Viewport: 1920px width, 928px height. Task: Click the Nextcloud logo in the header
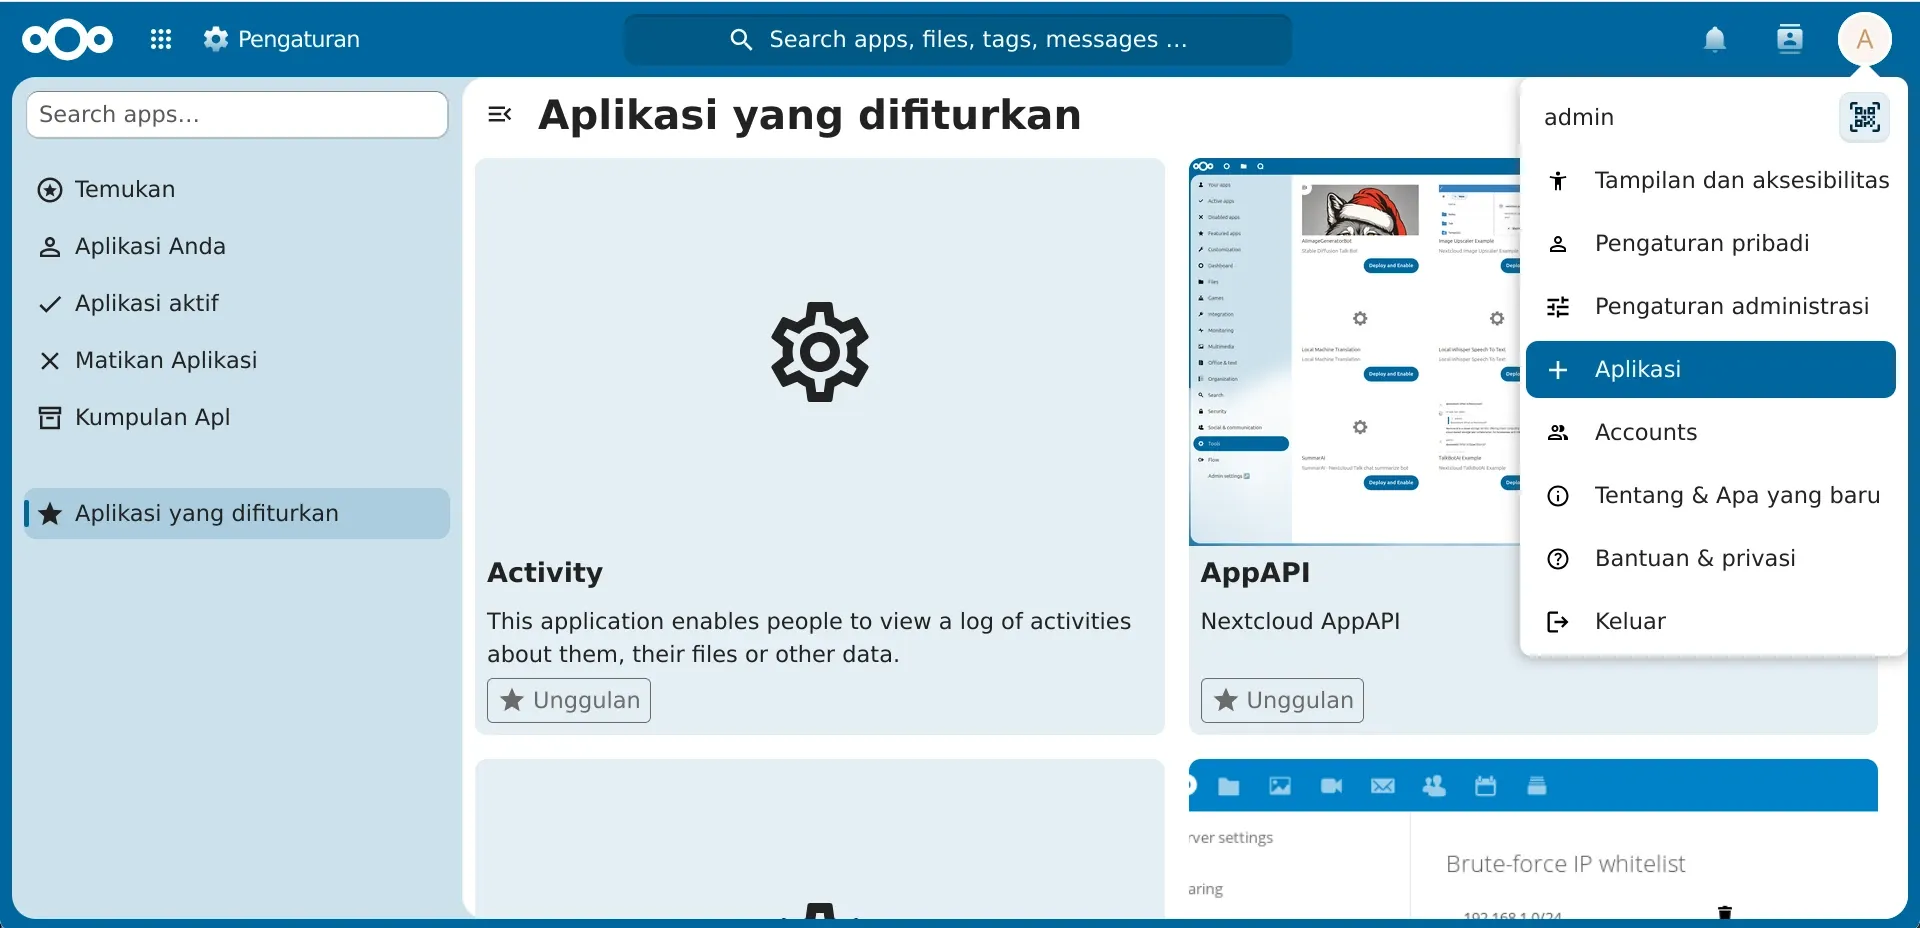(x=68, y=39)
